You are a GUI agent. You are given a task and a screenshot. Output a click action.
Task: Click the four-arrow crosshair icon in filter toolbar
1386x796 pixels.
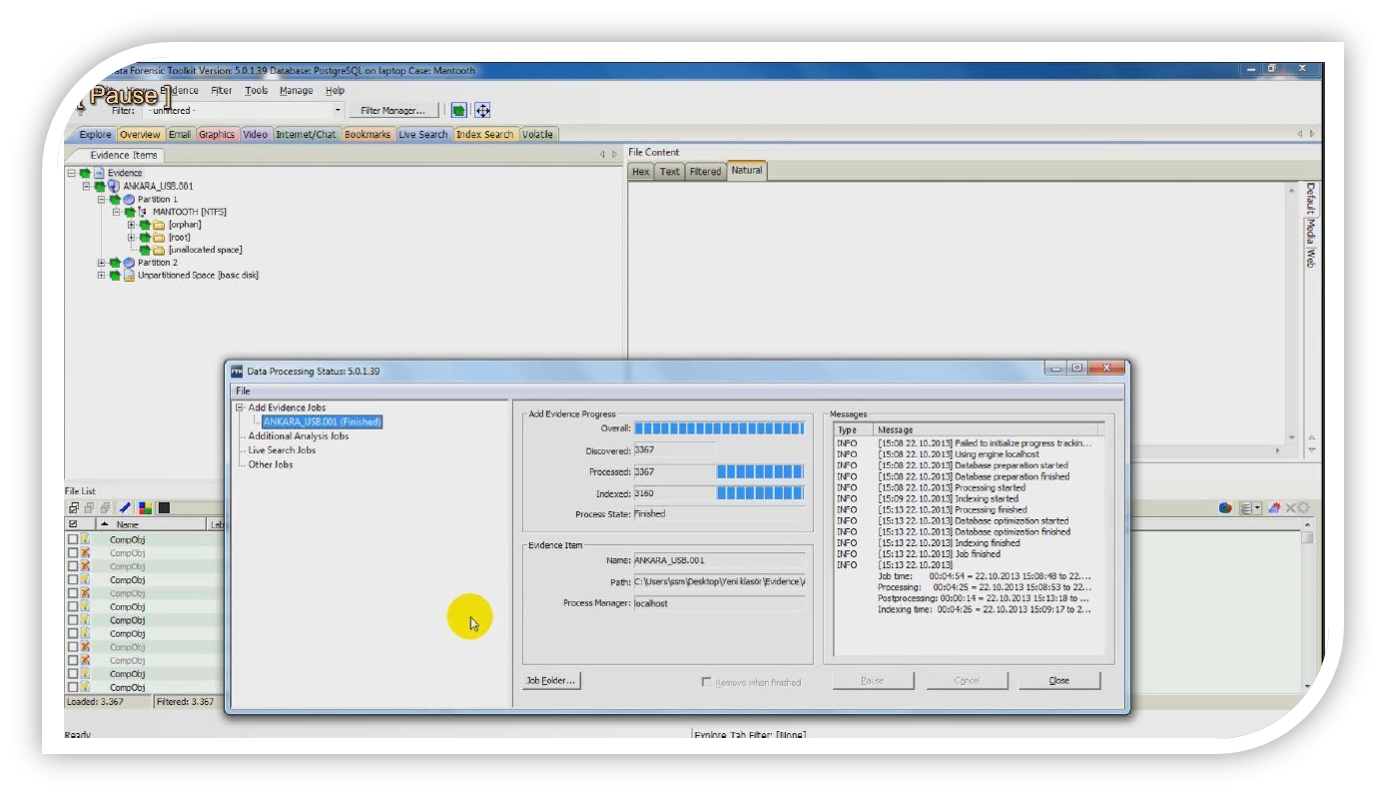482,111
